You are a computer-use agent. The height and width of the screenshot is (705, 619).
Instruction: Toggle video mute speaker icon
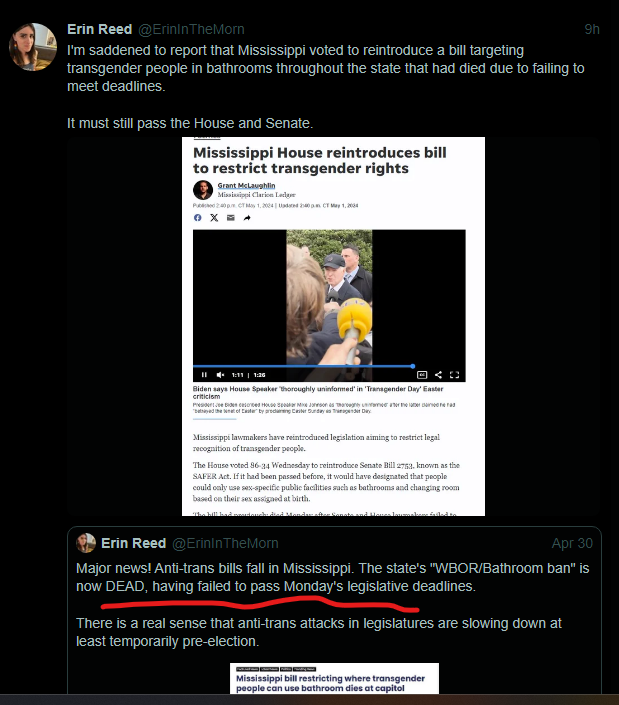click(220, 375)
